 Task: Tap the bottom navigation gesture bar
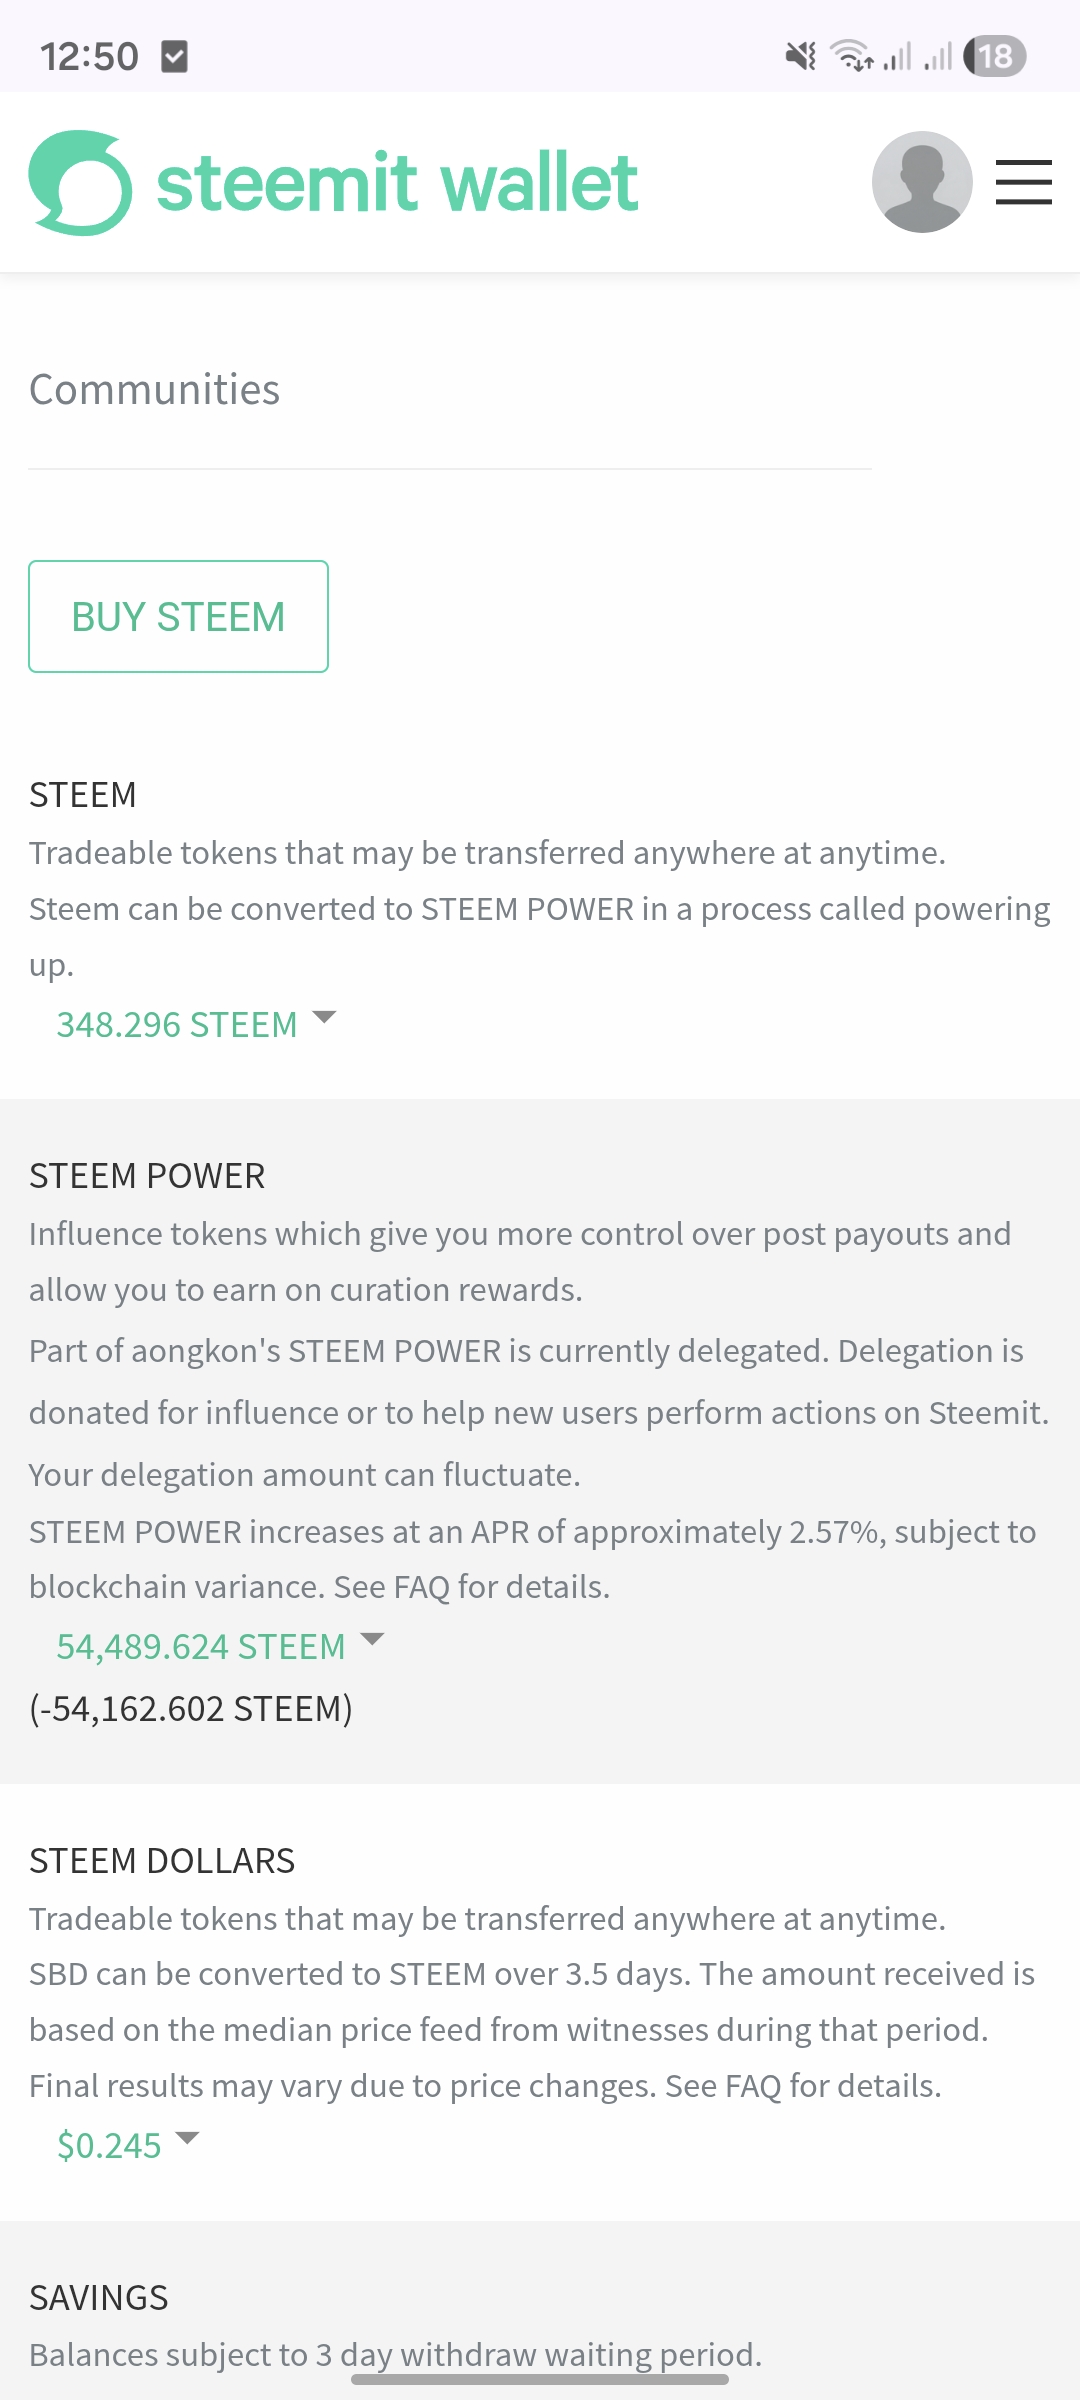pyautogui.click(x=540, y=2380)
